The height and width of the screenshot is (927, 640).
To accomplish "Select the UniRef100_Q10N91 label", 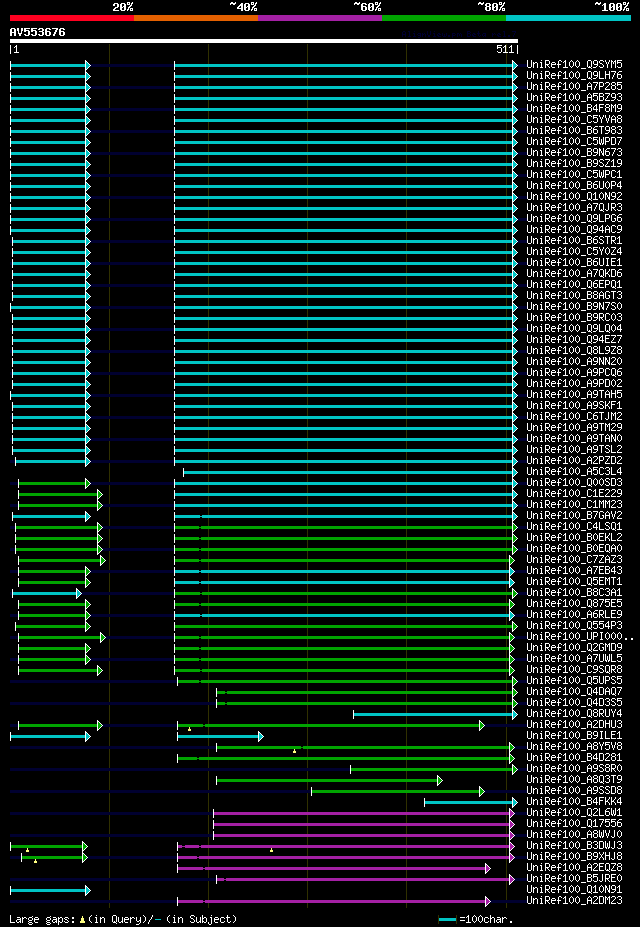I will pyautogui.click(x=574, y=890).
